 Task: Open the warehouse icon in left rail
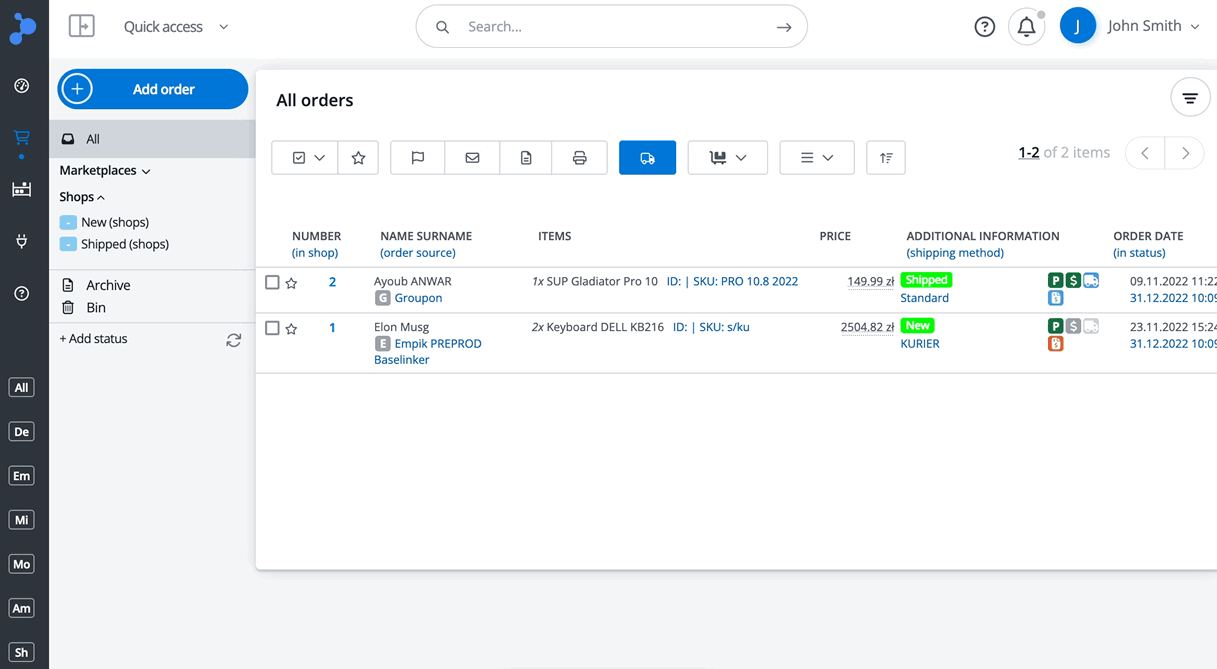click(x=22, y=190)
